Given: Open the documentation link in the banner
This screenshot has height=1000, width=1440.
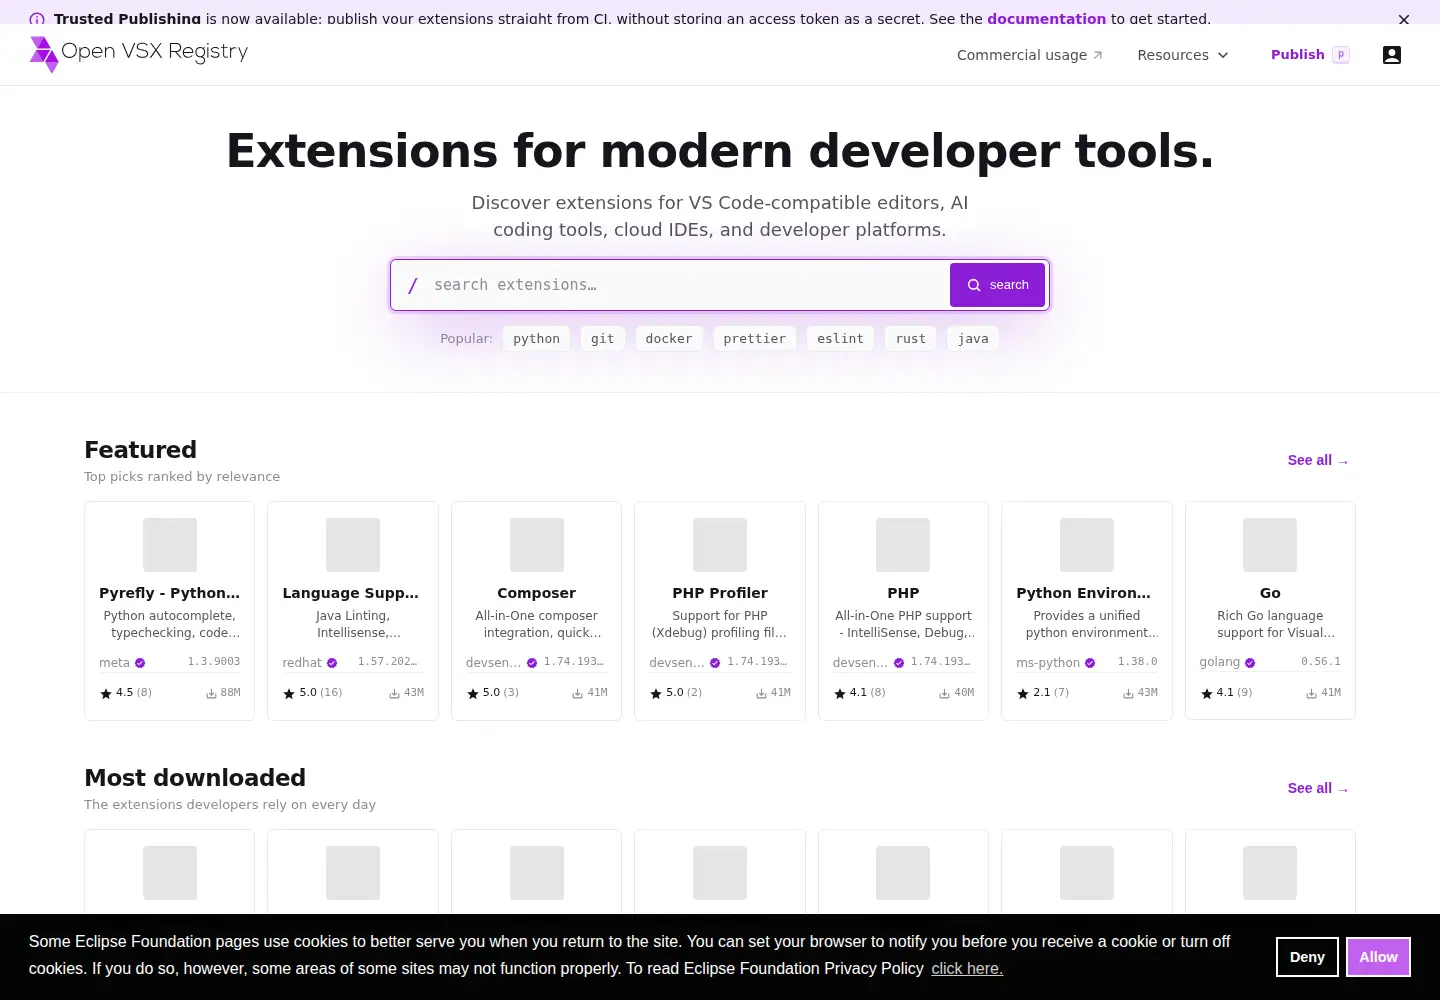Looking at the screenshot, I should coord(1046,19).
